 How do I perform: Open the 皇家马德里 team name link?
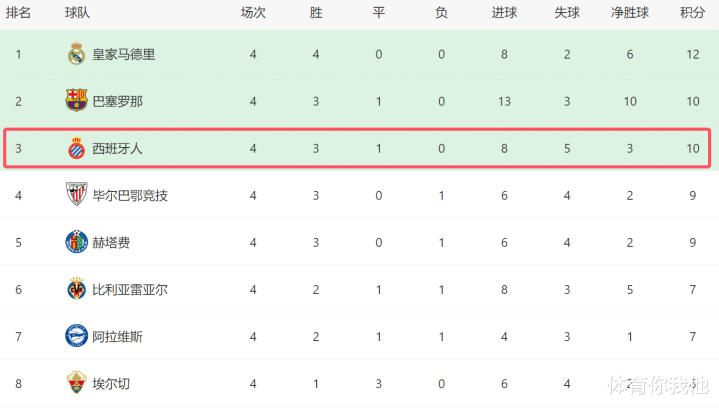click(x=124, y=55)
